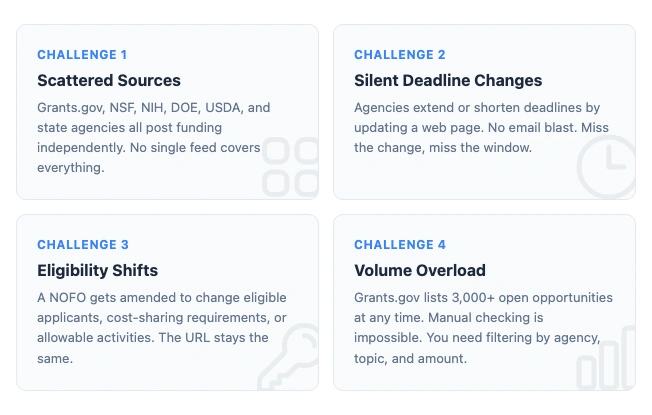Open the "Volume Overload" heading
The width and height of the screenshot is (652, 415).
pos(420,270)
